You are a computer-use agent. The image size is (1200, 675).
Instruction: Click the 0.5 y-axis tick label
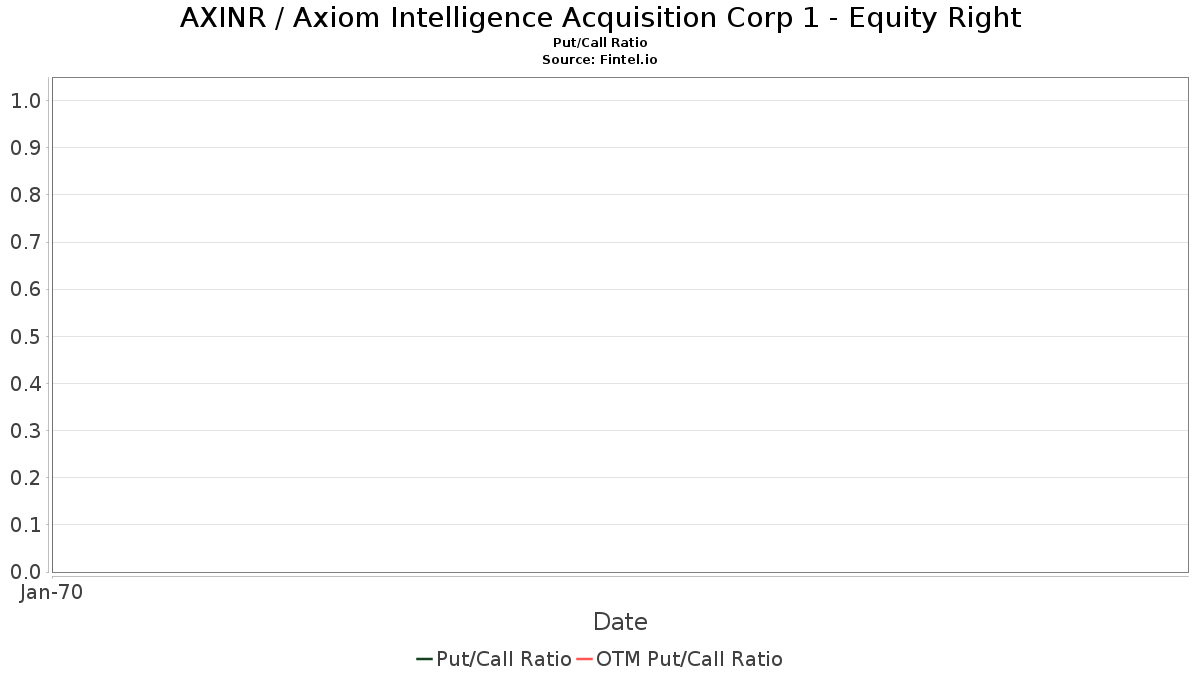[x=25, y=336]
